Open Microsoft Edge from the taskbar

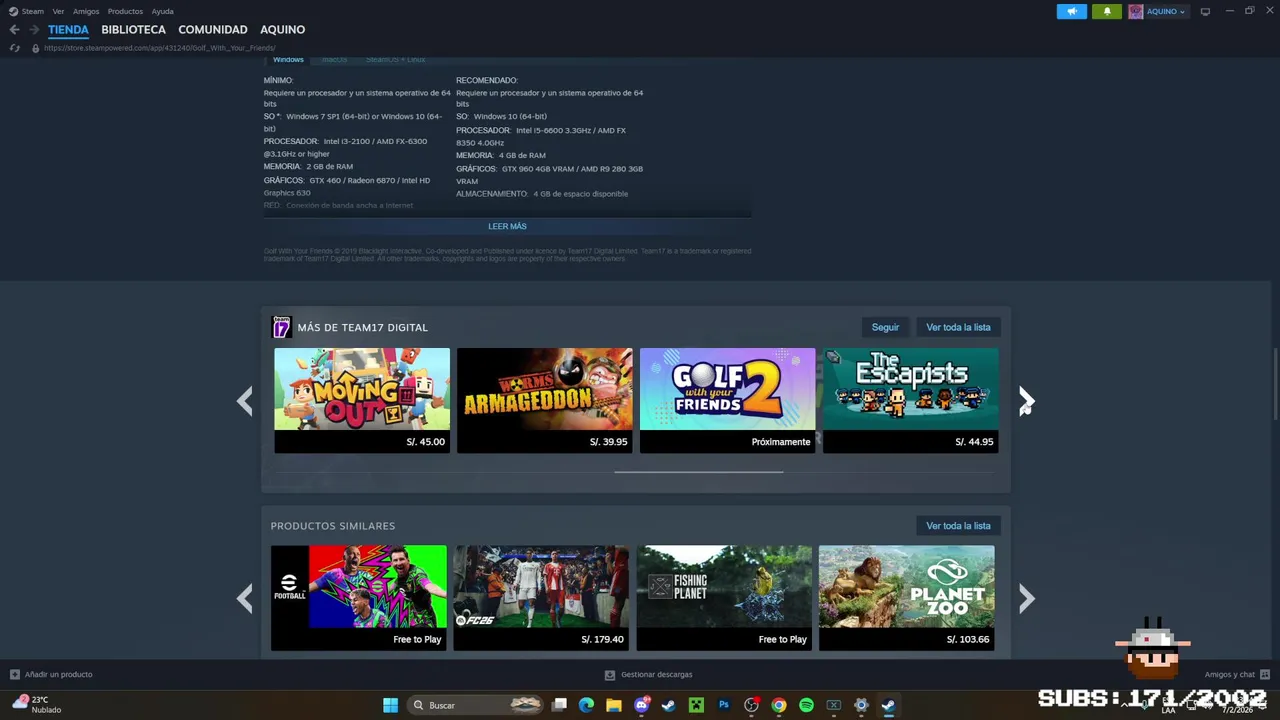click(587, 705)
